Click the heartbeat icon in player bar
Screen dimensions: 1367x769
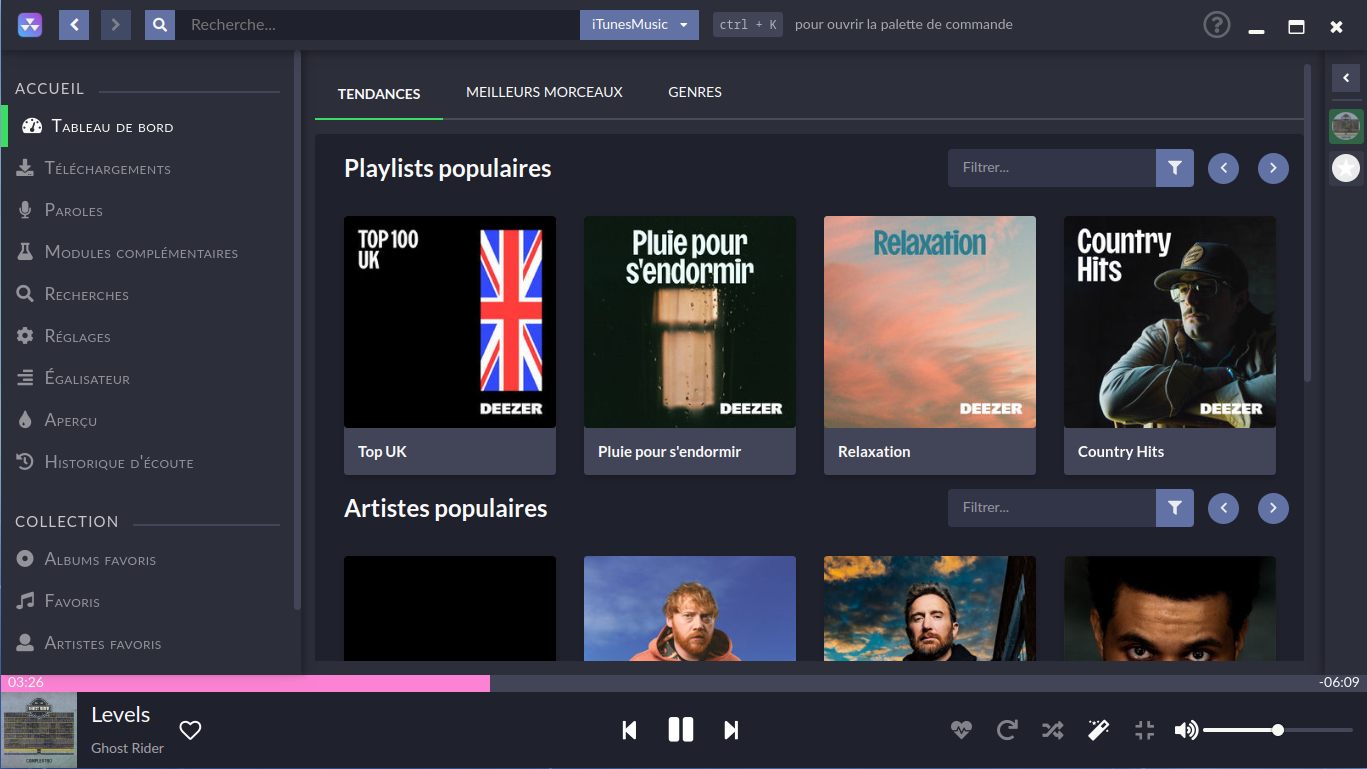click(961, 731)
